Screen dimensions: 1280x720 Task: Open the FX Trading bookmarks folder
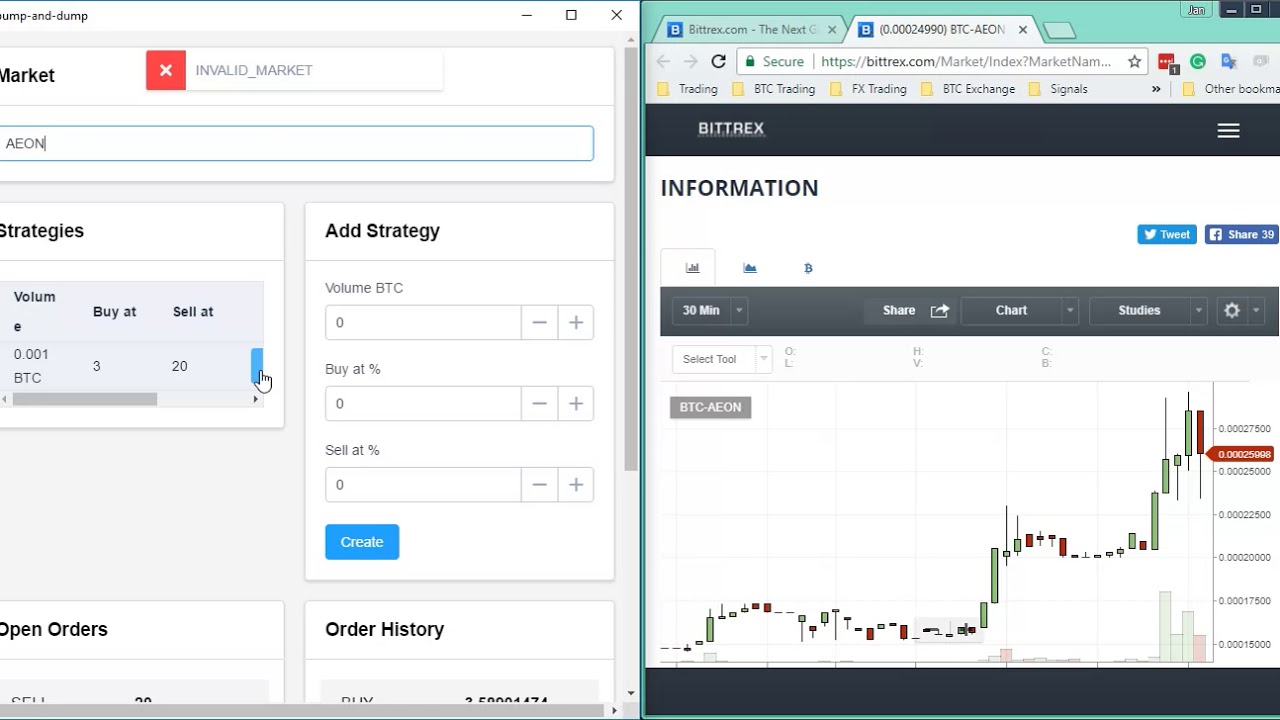click(x=868, y=89)
